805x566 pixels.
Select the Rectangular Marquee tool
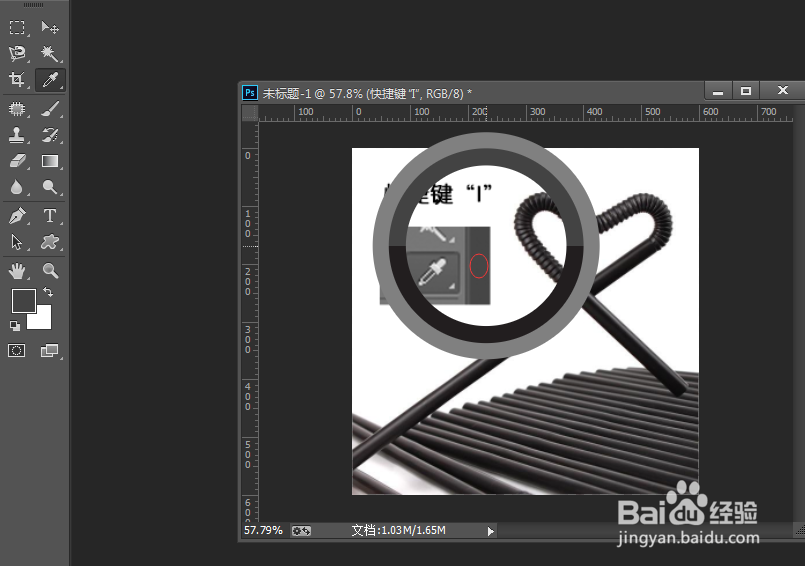click(17, 27)
